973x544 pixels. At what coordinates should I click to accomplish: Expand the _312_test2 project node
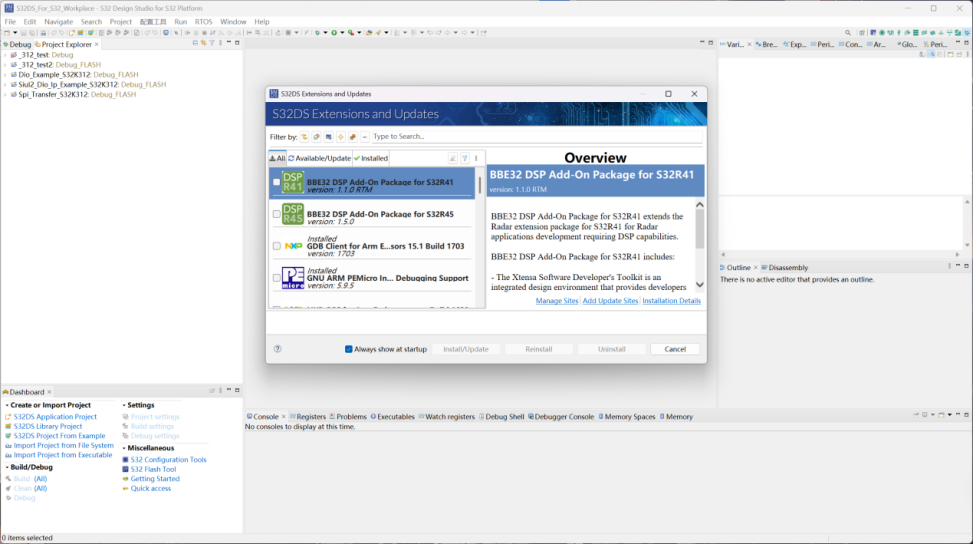[x=6, y=65]
